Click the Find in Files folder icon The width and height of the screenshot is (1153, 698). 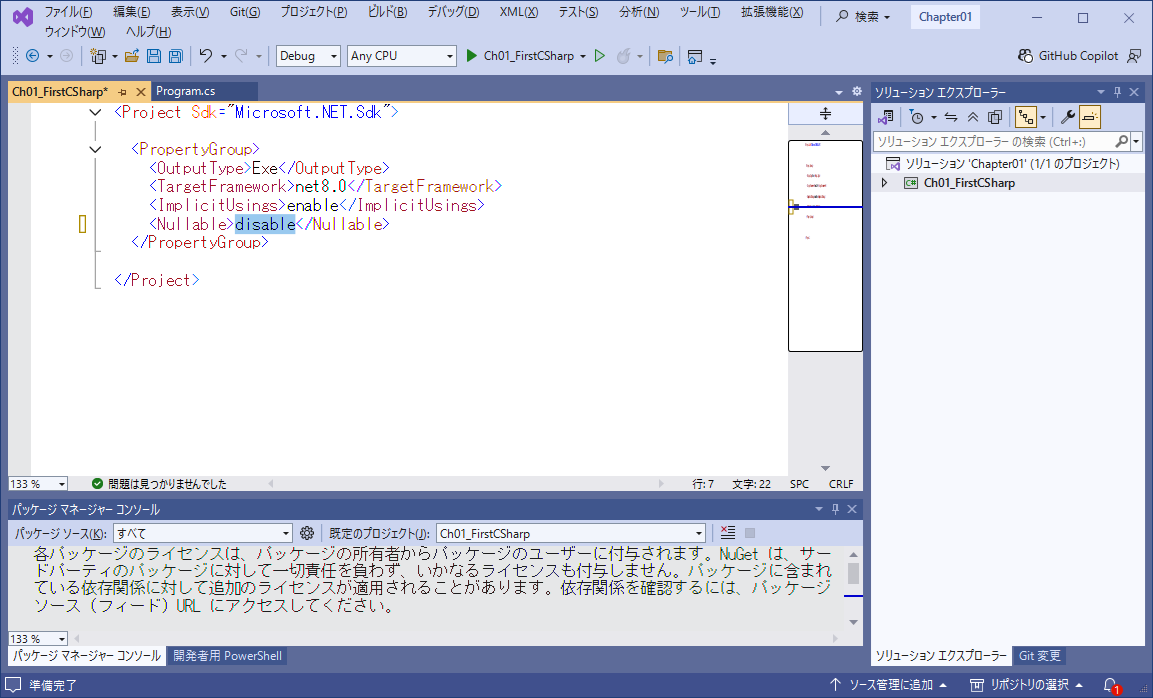pyautogui.click(x=665, y=56)
